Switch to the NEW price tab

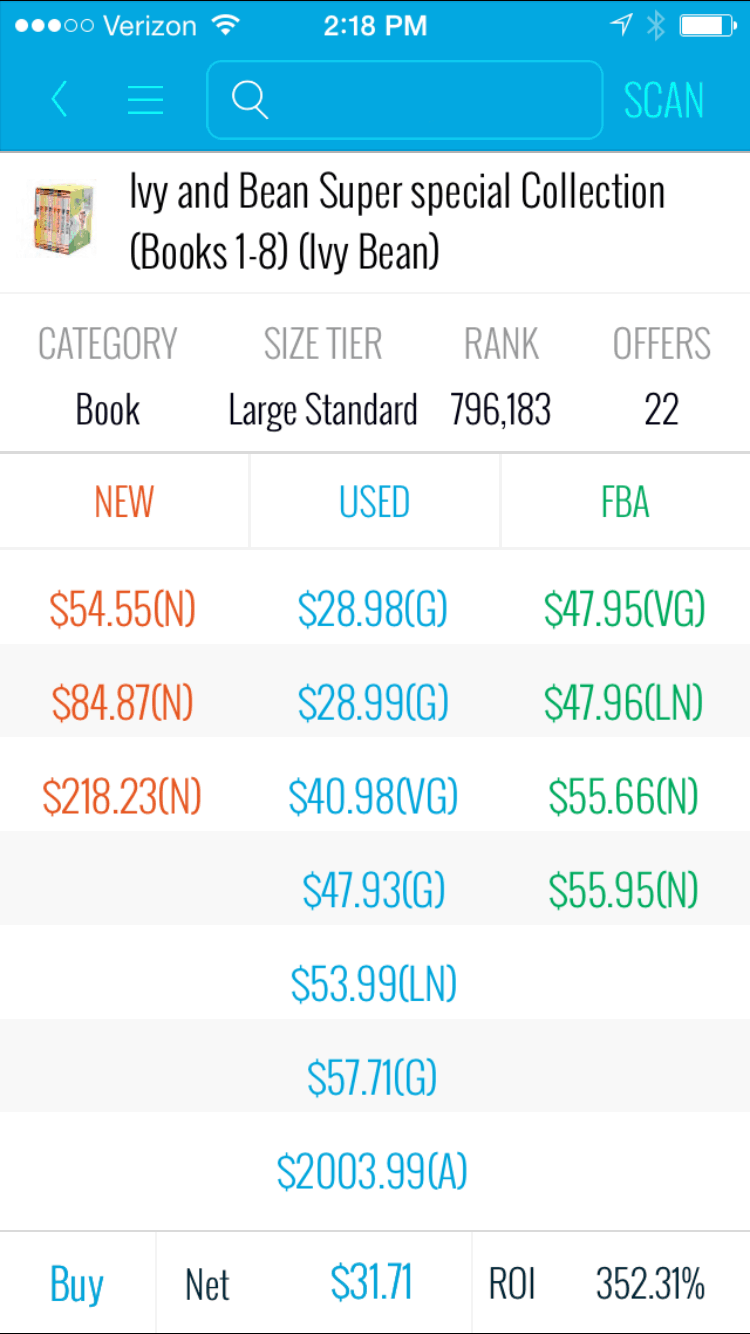(x=123, y=502)
